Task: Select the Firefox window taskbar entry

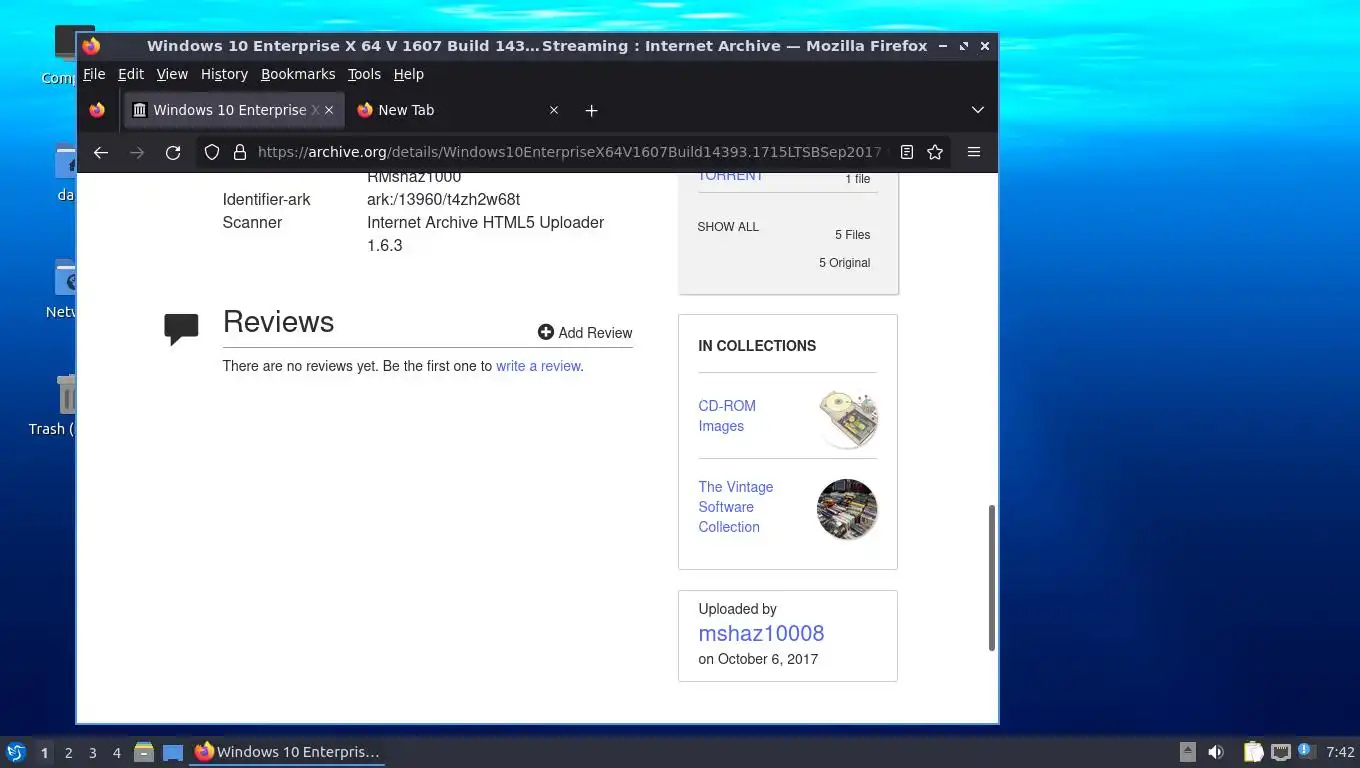Action: click(x=288, y=752)
